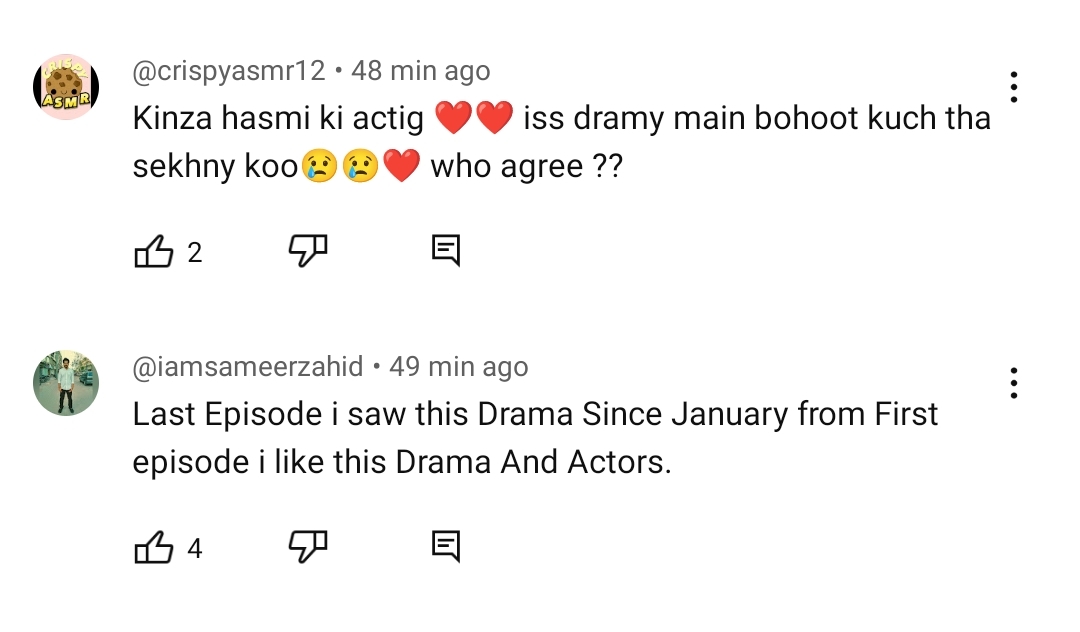Open more options for @iamsameerzahid comment
This screenshot has width=1080, height=632.
1014,383
